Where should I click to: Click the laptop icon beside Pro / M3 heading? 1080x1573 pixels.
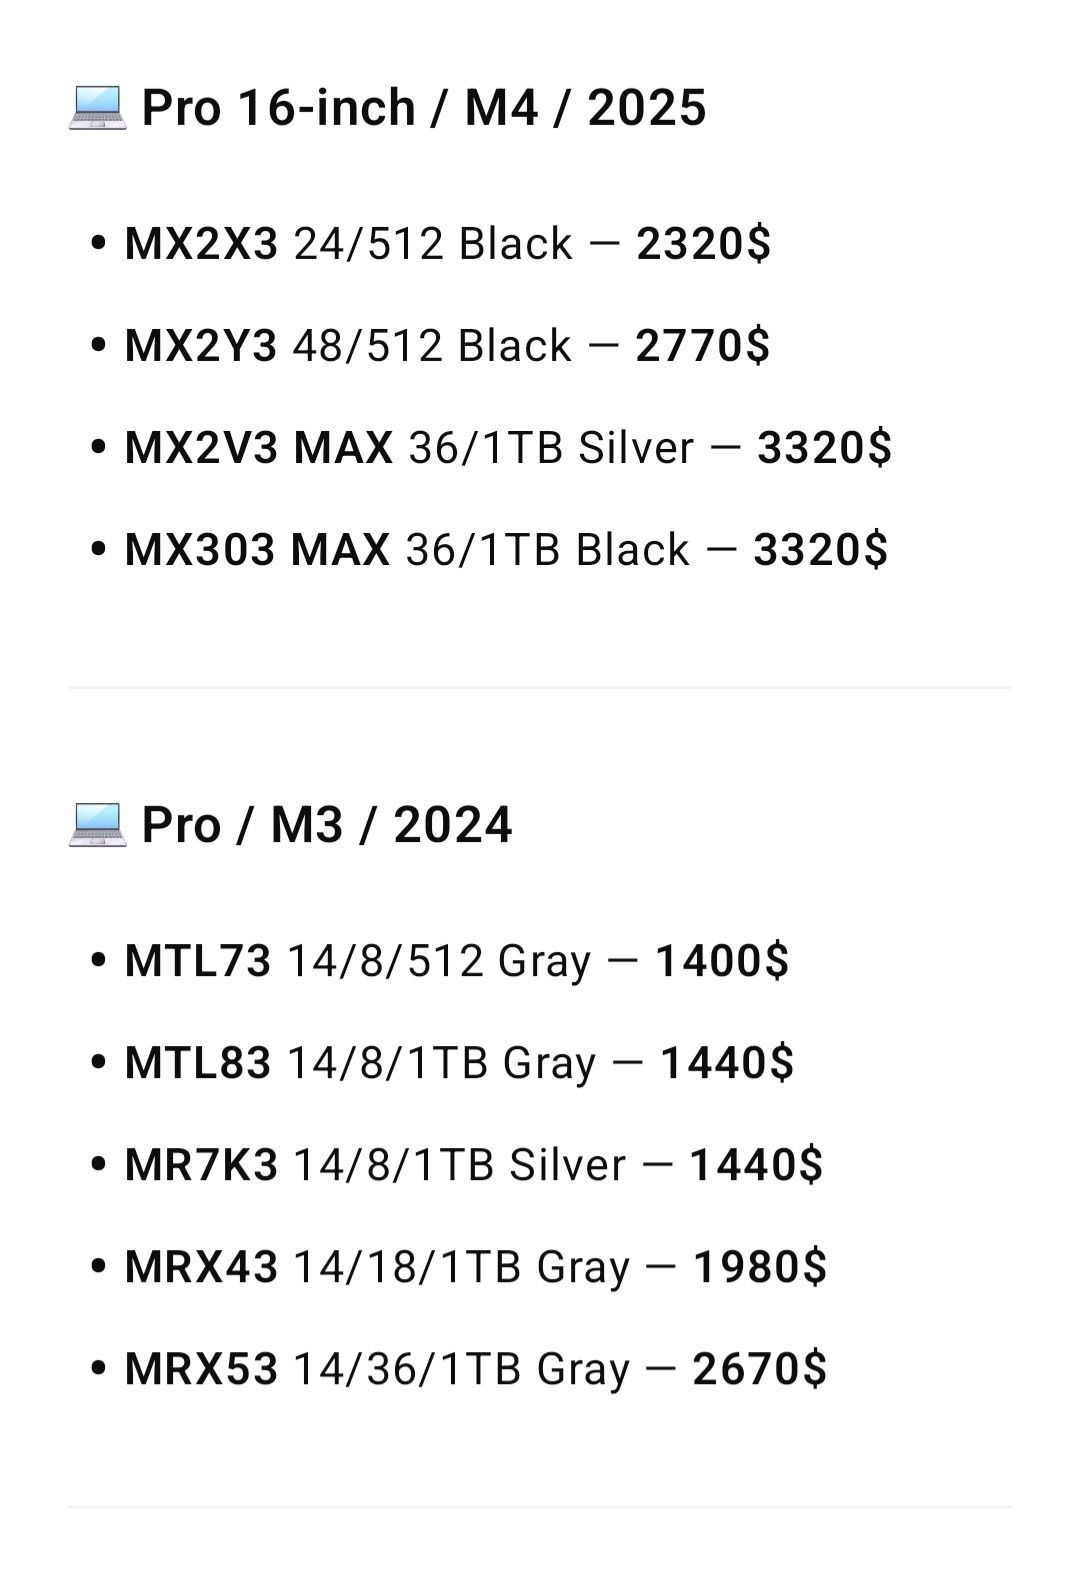click(97, 824)
